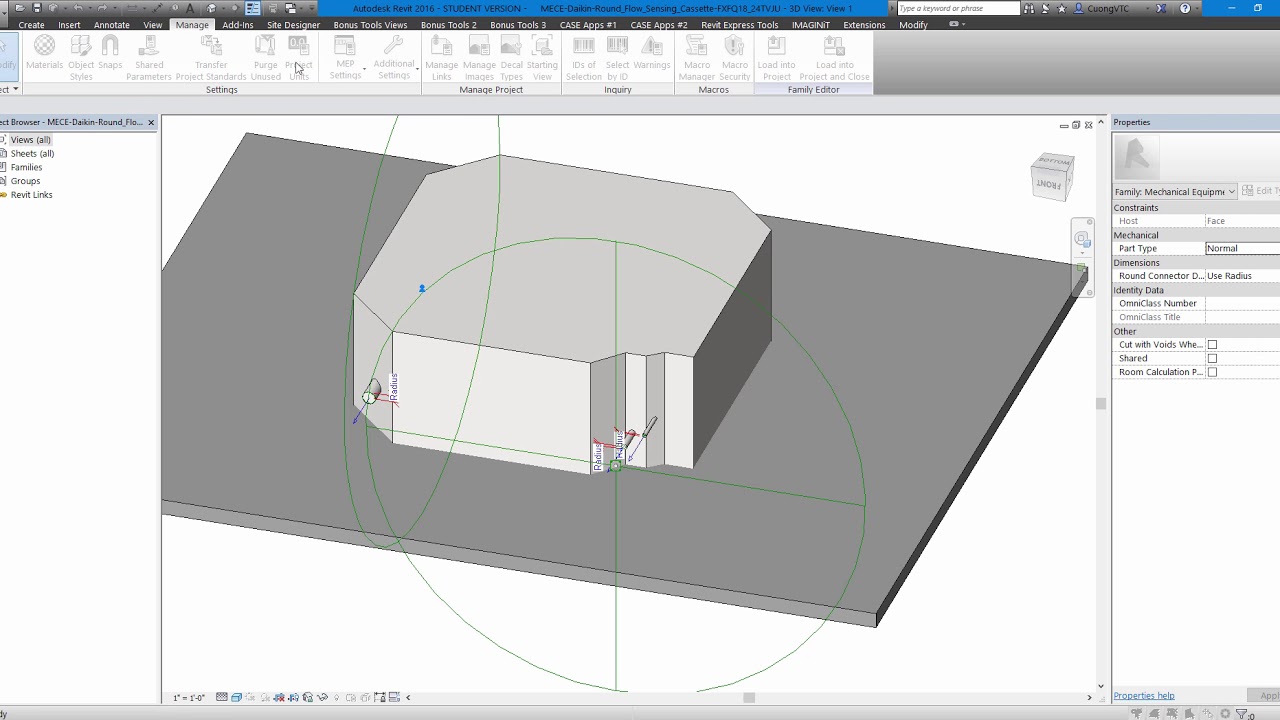The width and height of the screenshot is (1280, 720).
Task: Toggle Room Calculation Point checkbox
Action: coord(1212,372)
